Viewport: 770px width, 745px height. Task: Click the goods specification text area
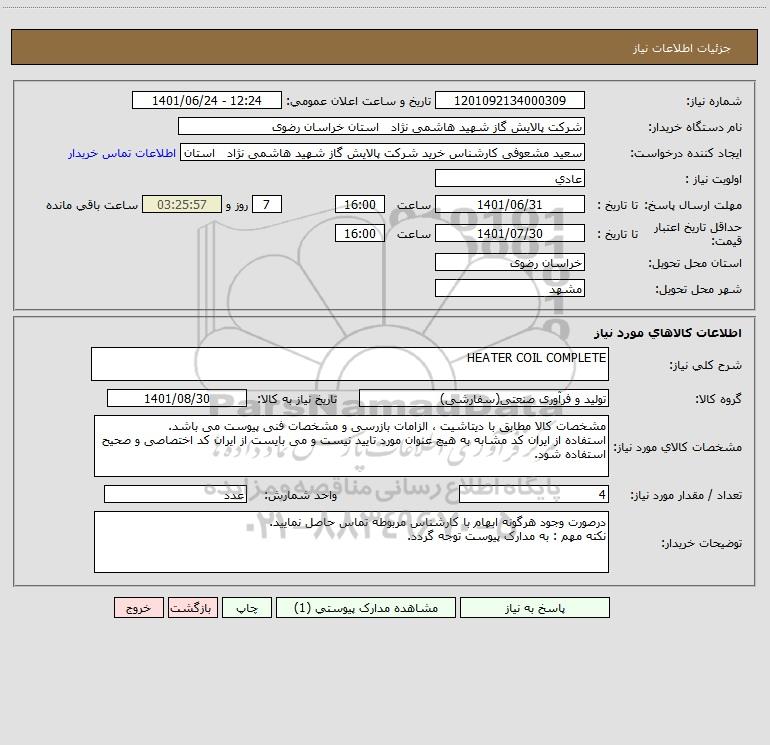pyautogui.click(x=351, y=446)
